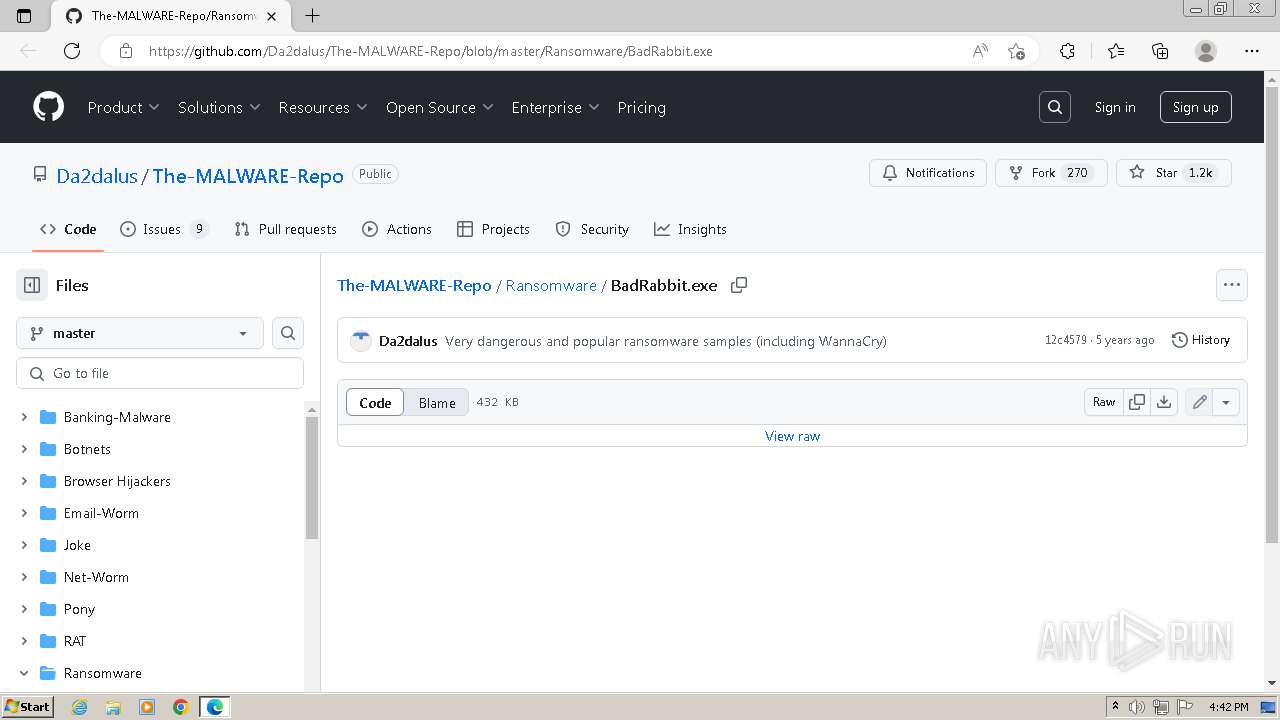Refresh the page with the reload icon

click(72, 51)
